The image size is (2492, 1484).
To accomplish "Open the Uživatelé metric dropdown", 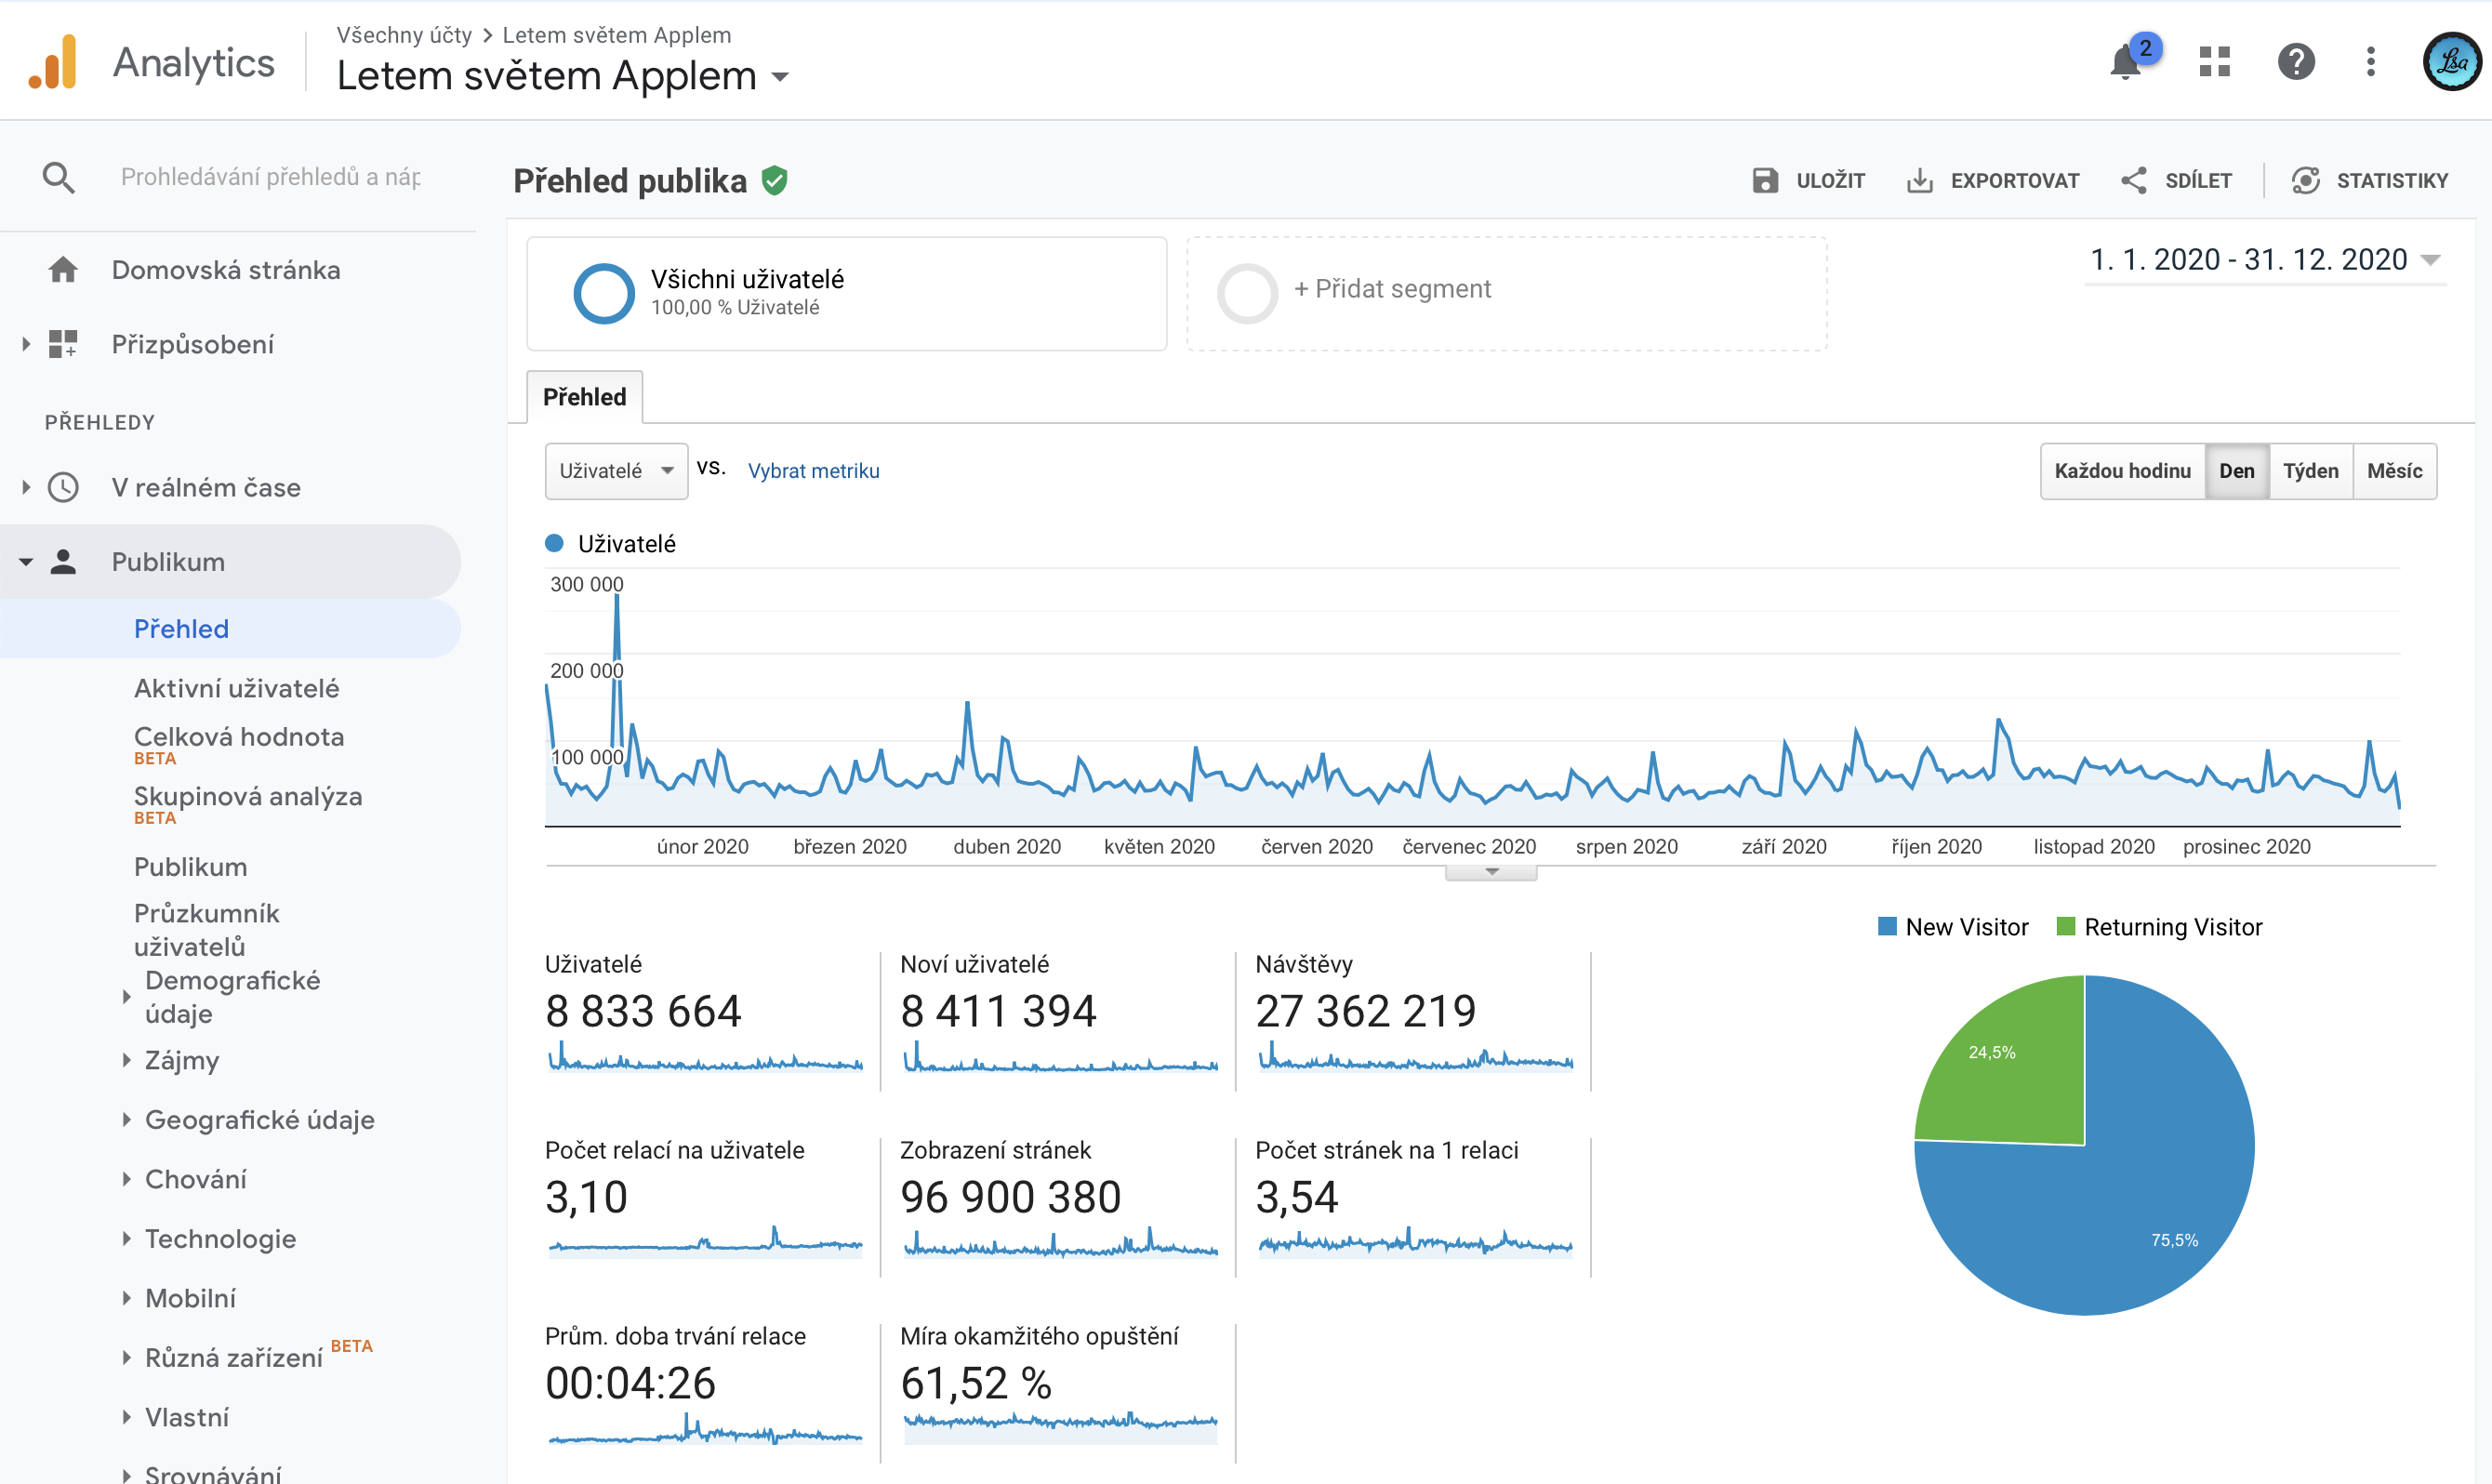I will click(x=616, y=471).
